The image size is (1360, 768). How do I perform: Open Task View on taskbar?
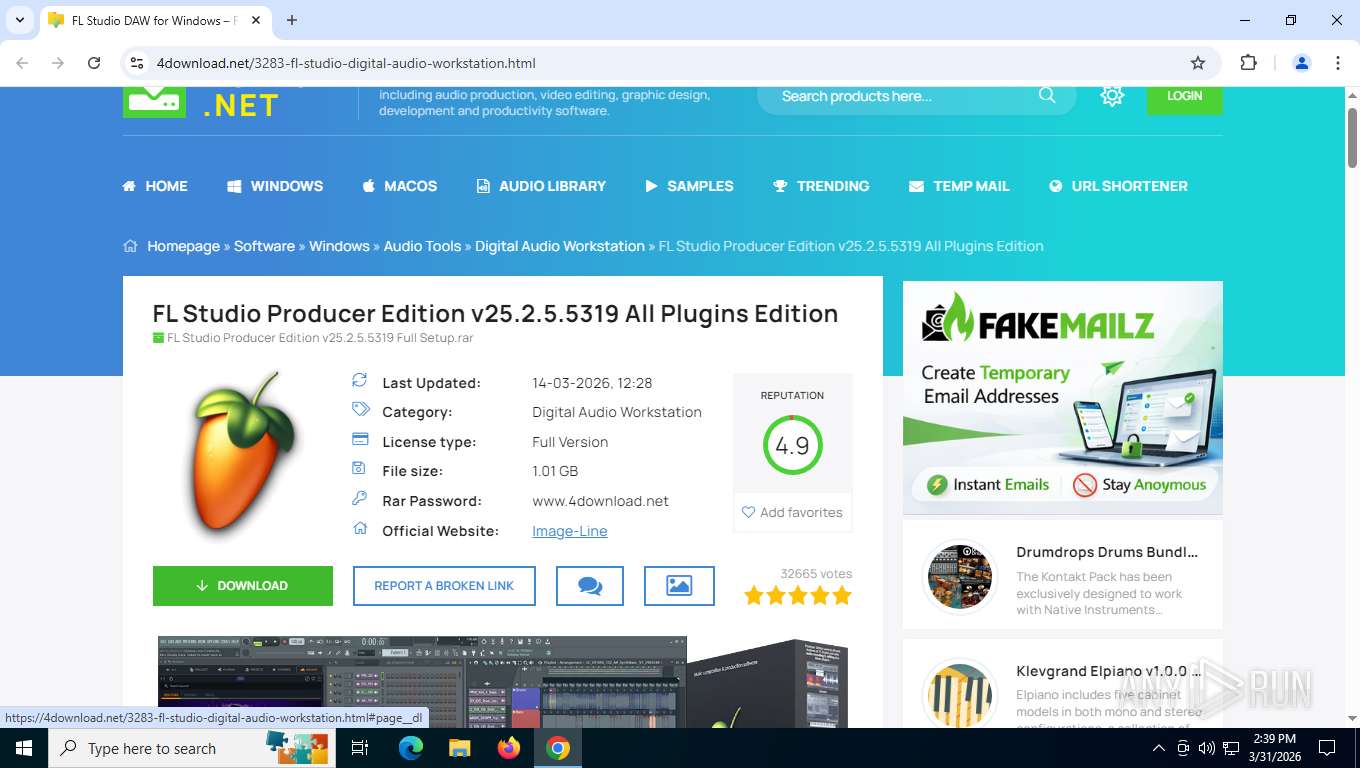point(360,748)
